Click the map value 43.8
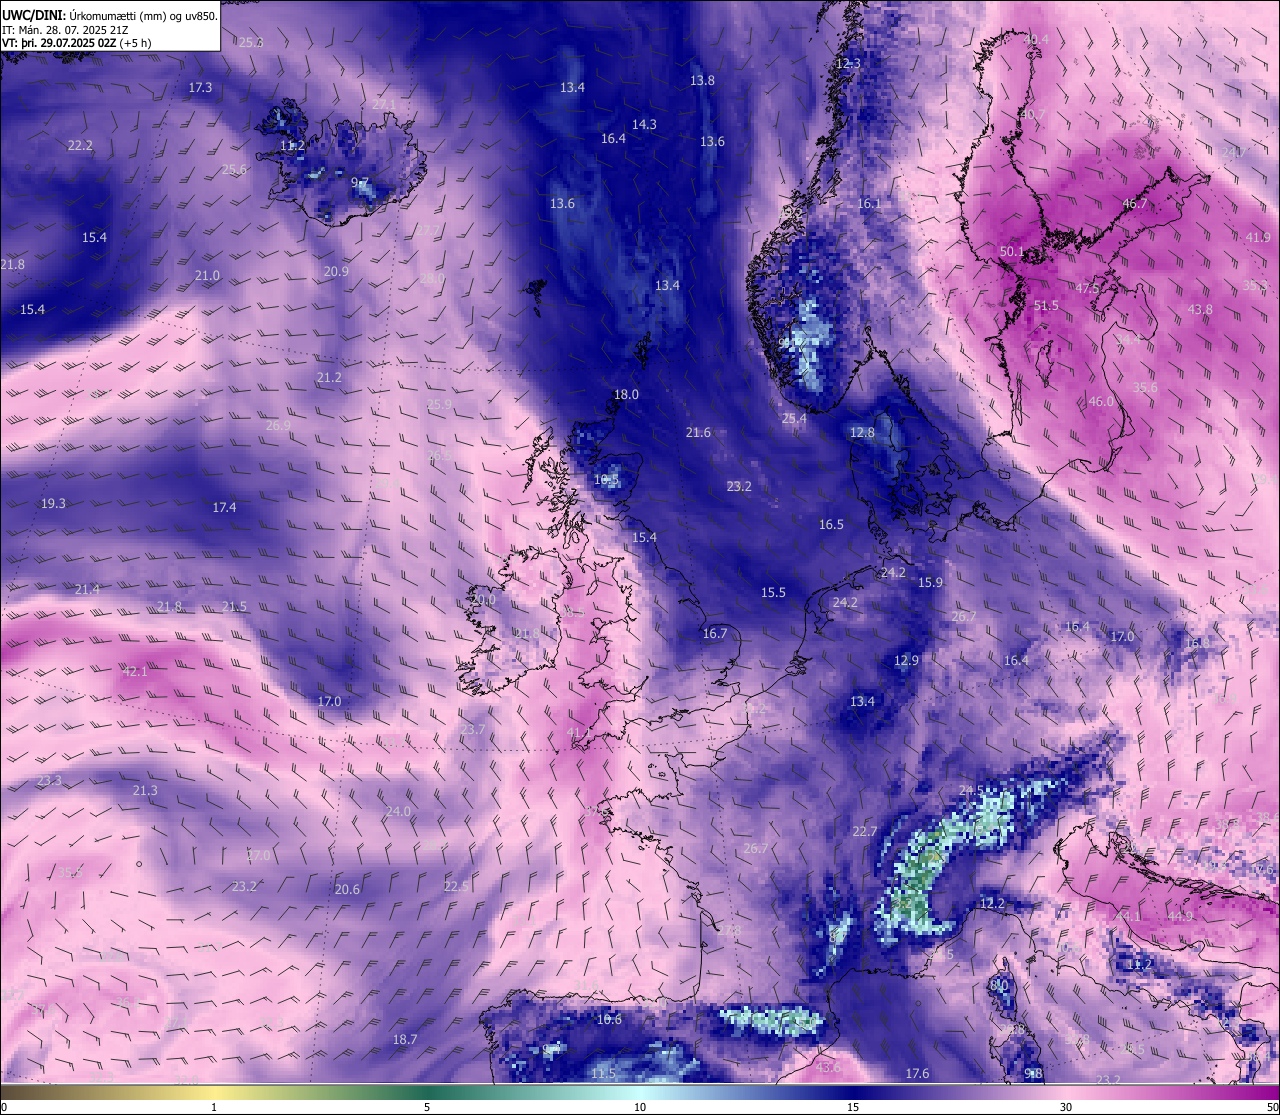Screen dimensions: 1280x1115 (1200, 310)
